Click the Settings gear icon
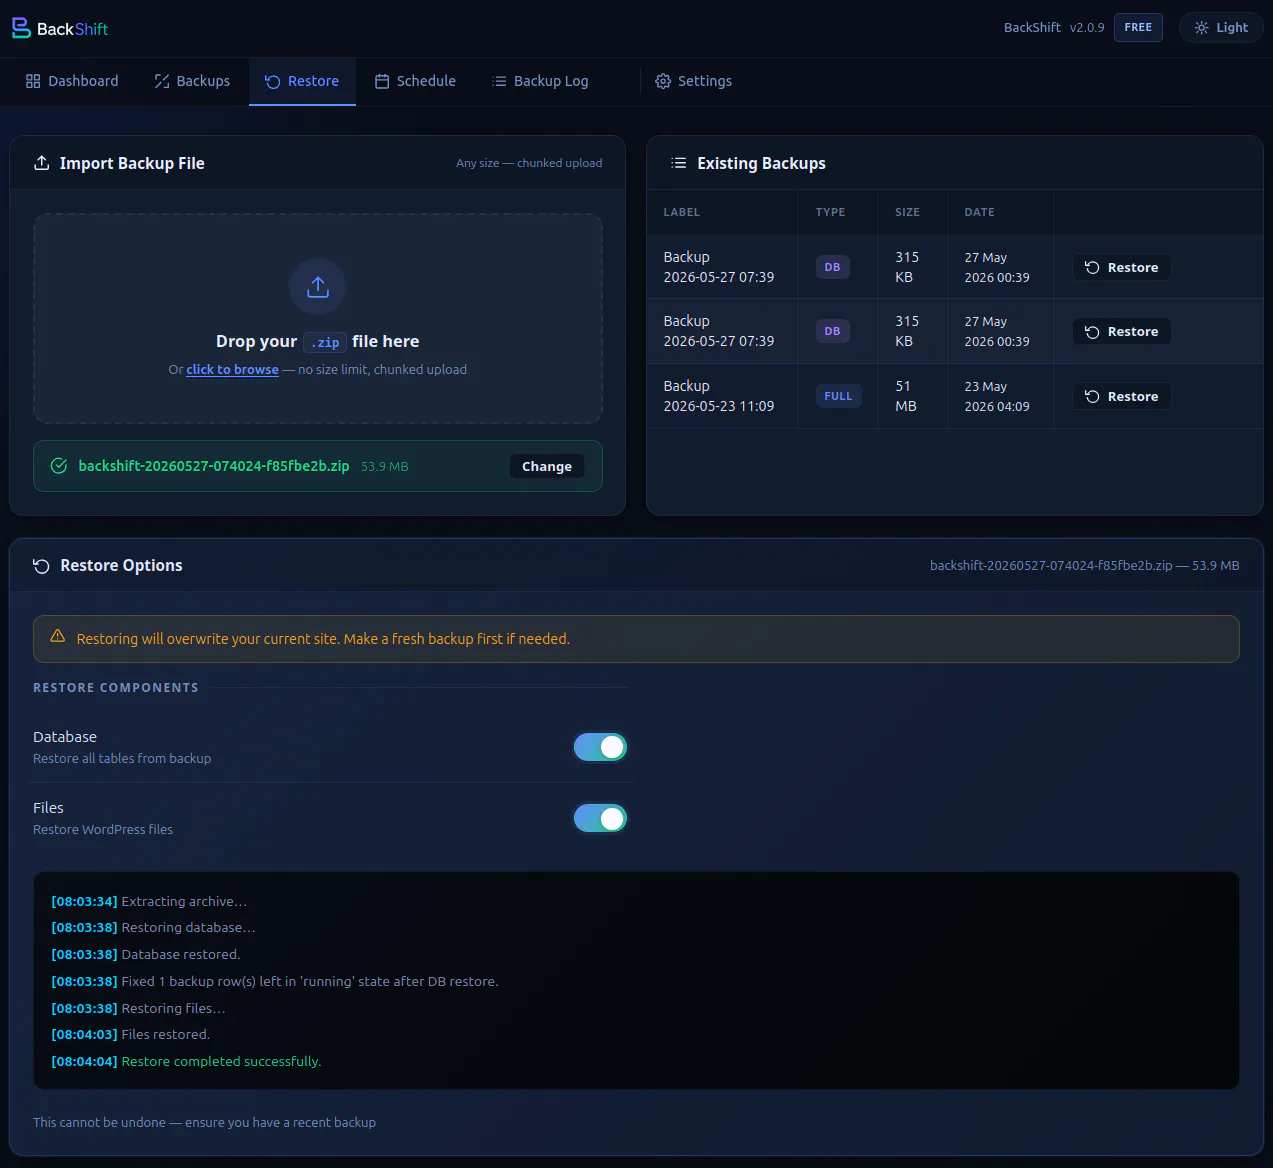 (x=663, y=81)
